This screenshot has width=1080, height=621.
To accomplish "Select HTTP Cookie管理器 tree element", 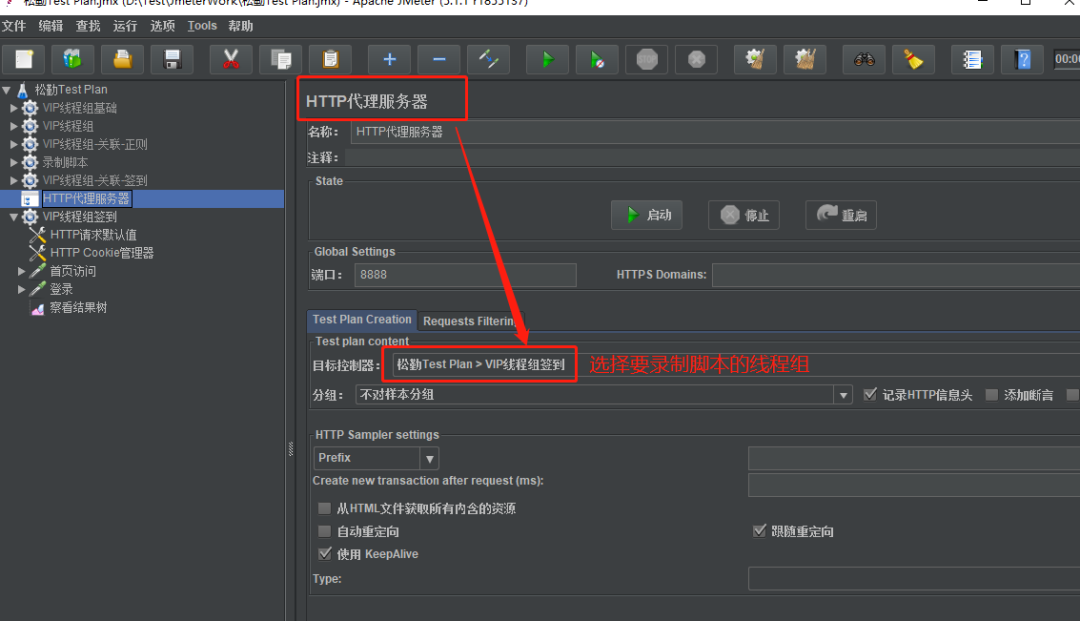I will [x=101, y=253].
